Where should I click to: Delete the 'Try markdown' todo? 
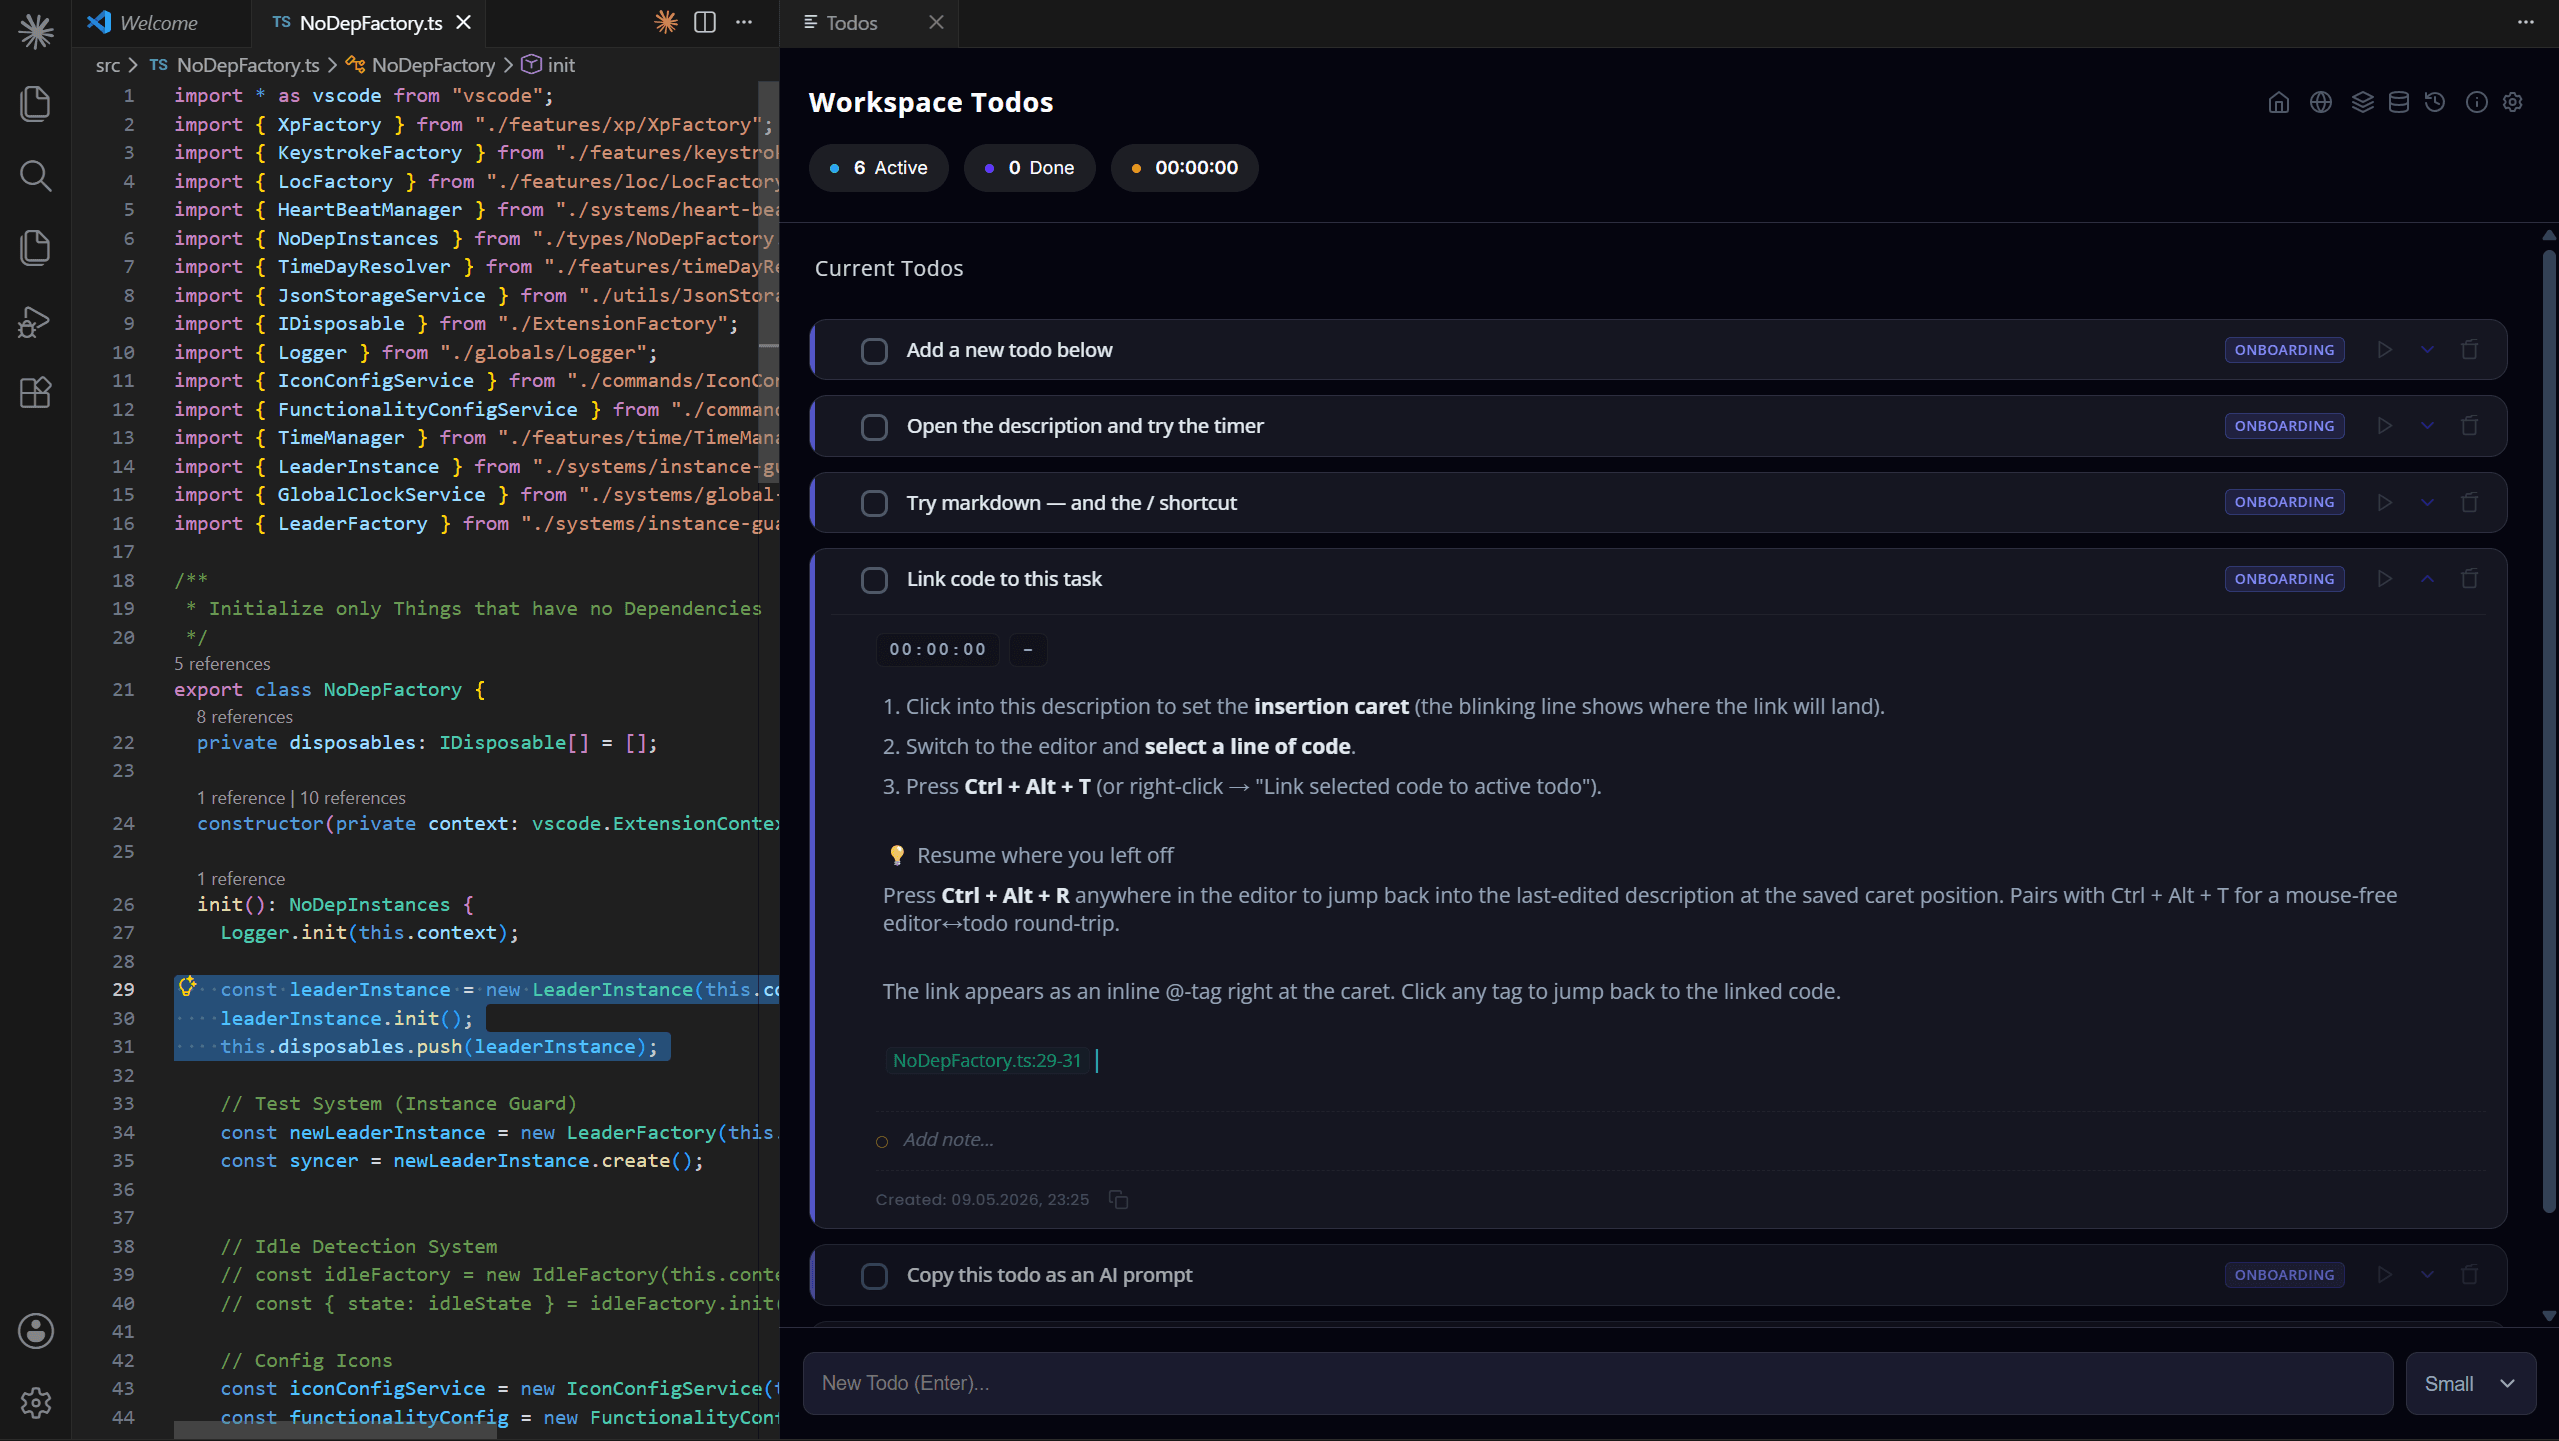pyautogui.click(x=2469, y=502)
